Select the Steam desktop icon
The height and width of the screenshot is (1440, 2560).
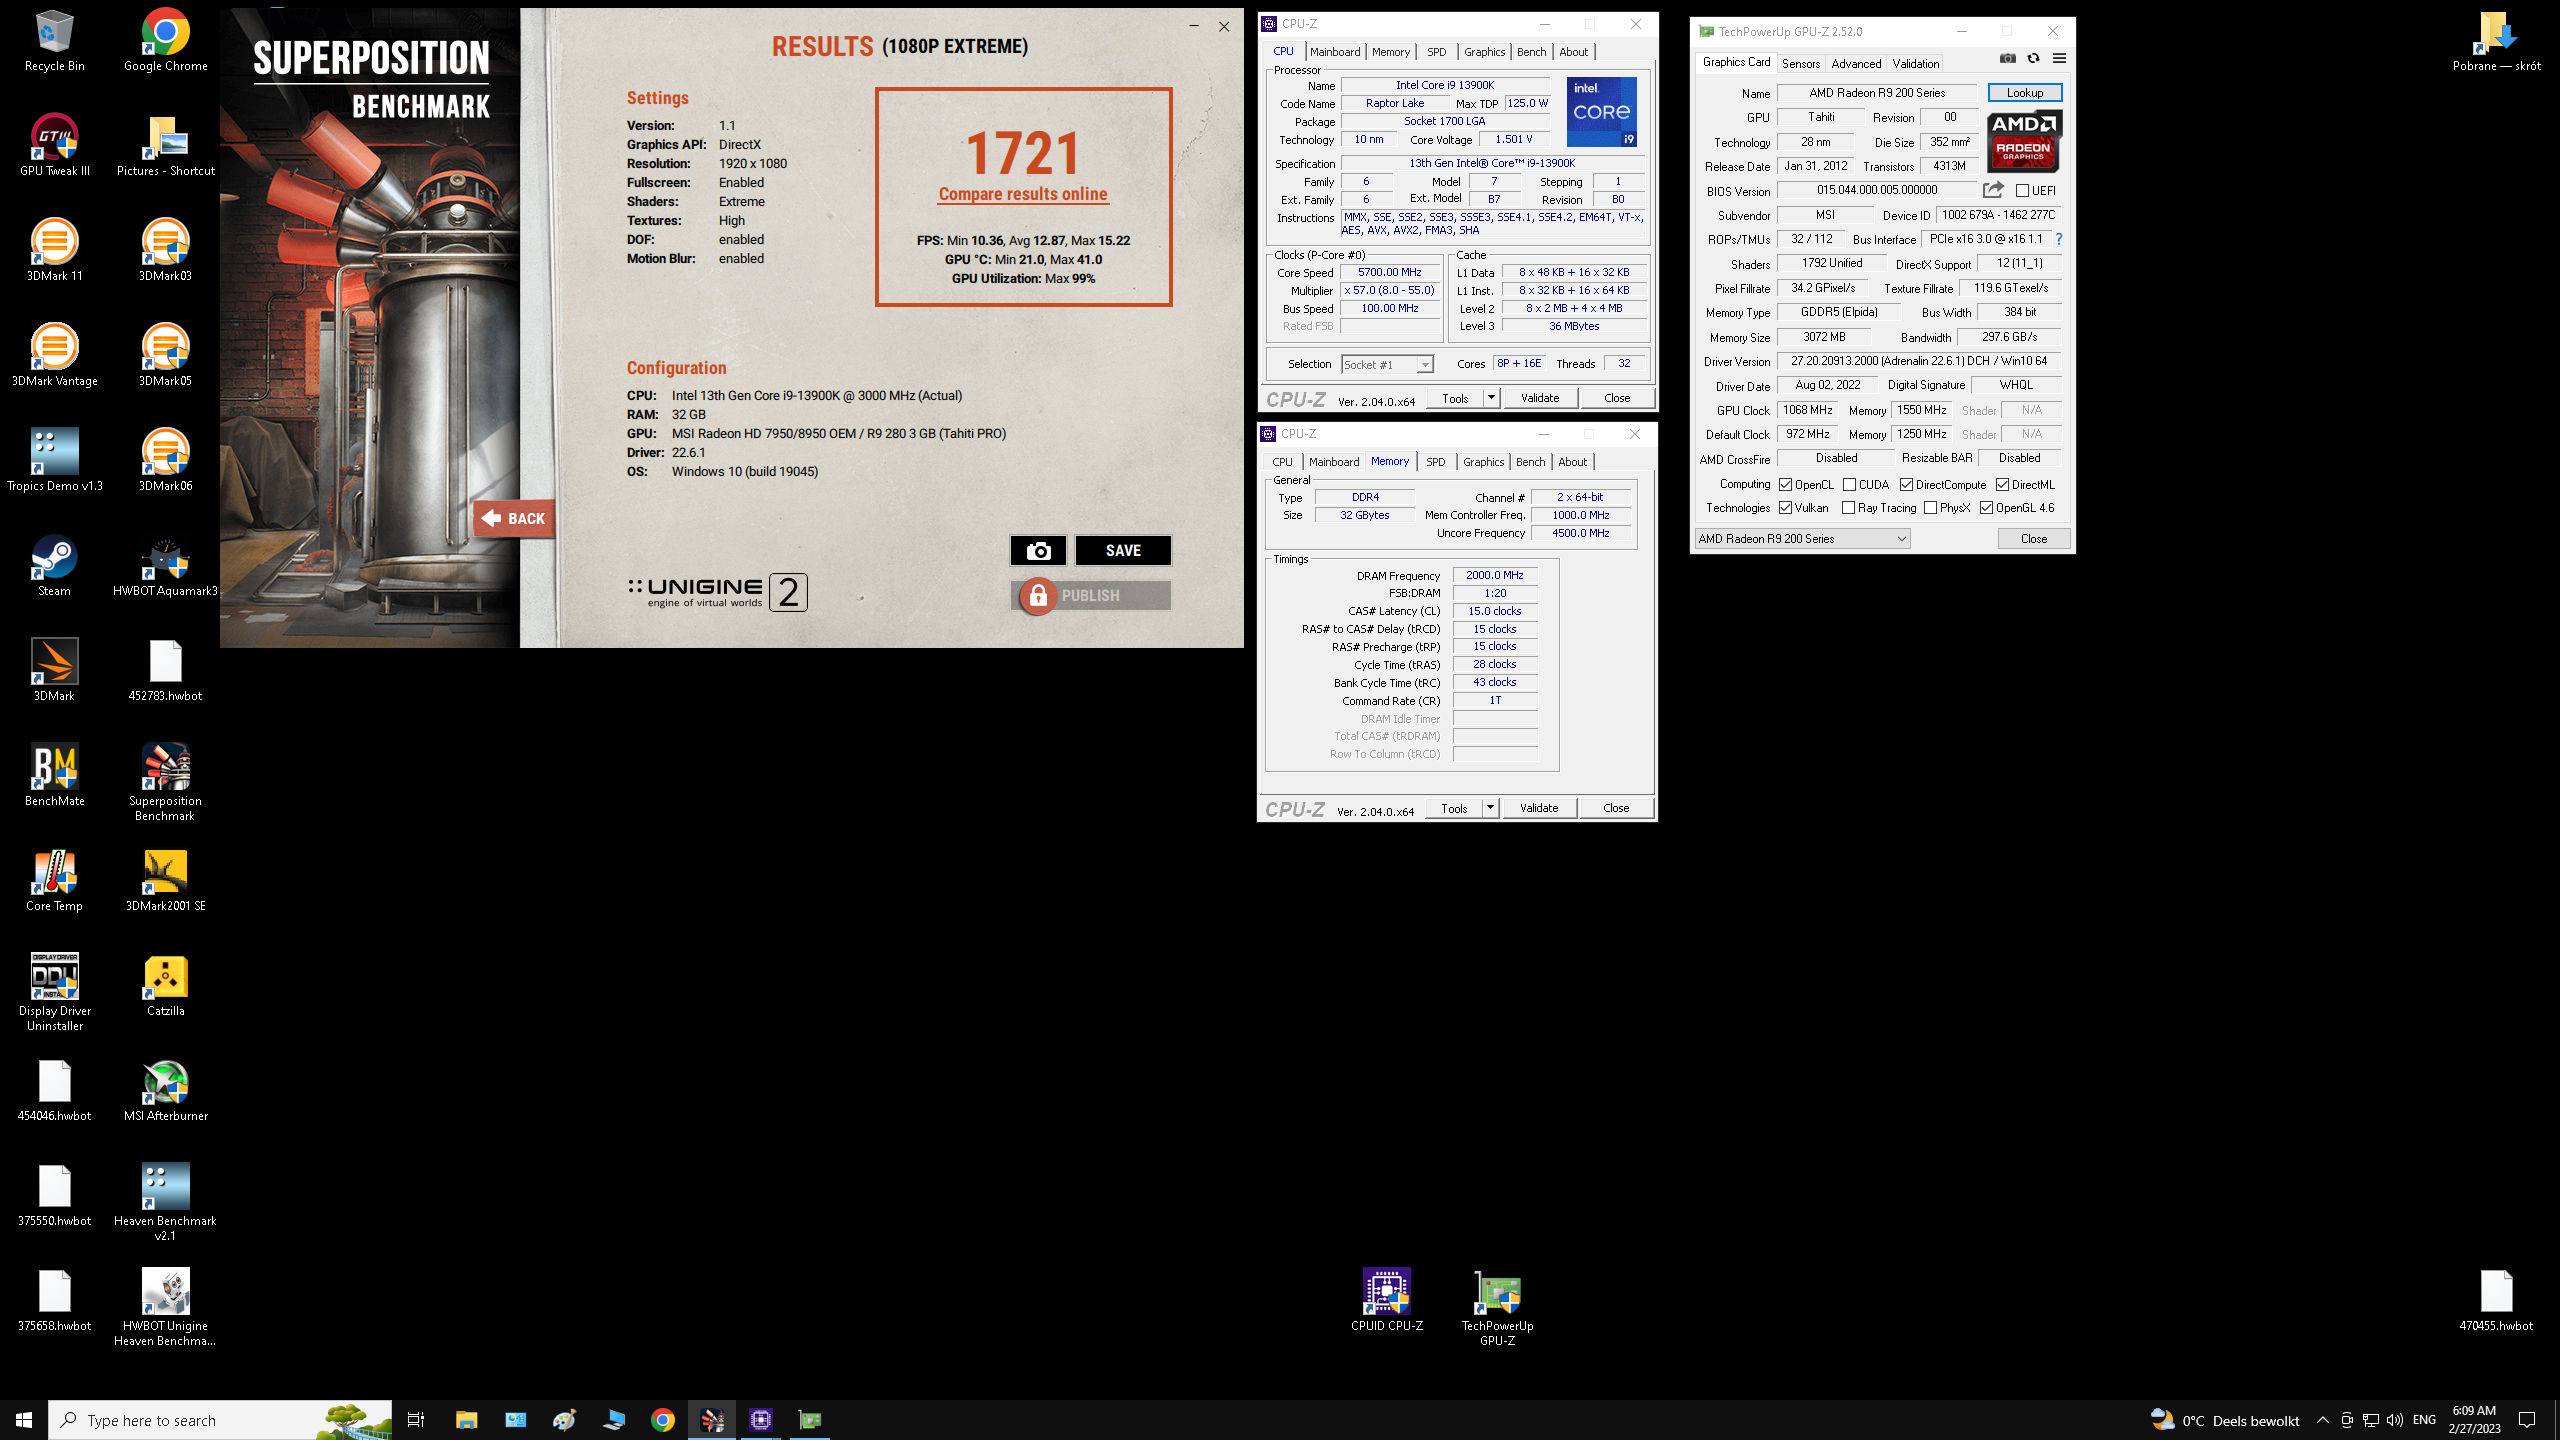[x=55, y=564]
